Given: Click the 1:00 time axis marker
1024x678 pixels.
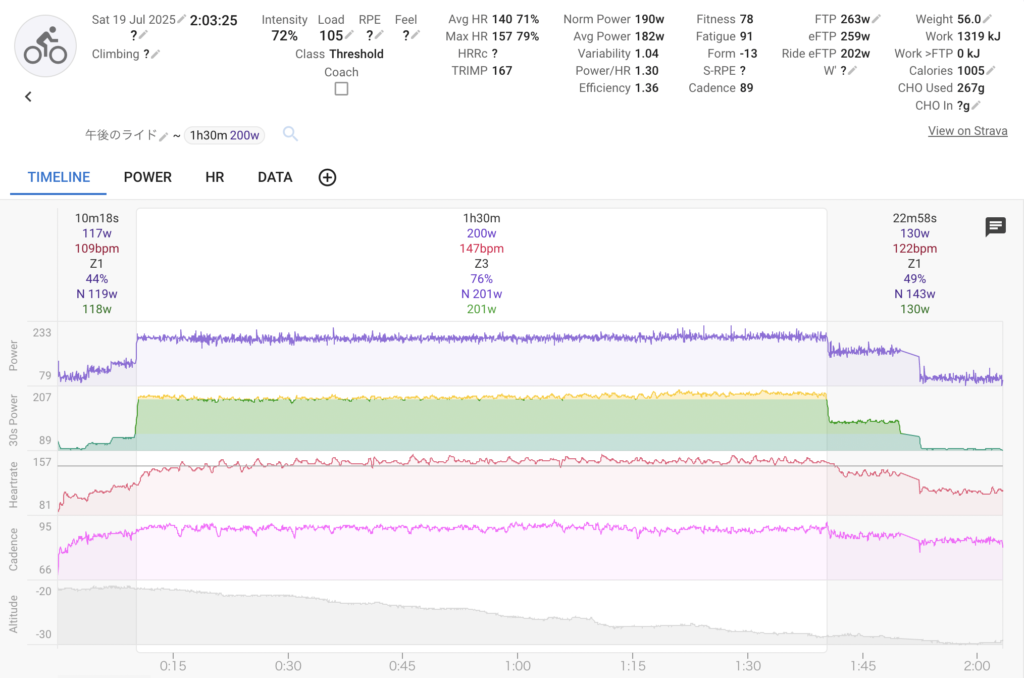Looking at the screenshot, I should click(x=518, y=666).
